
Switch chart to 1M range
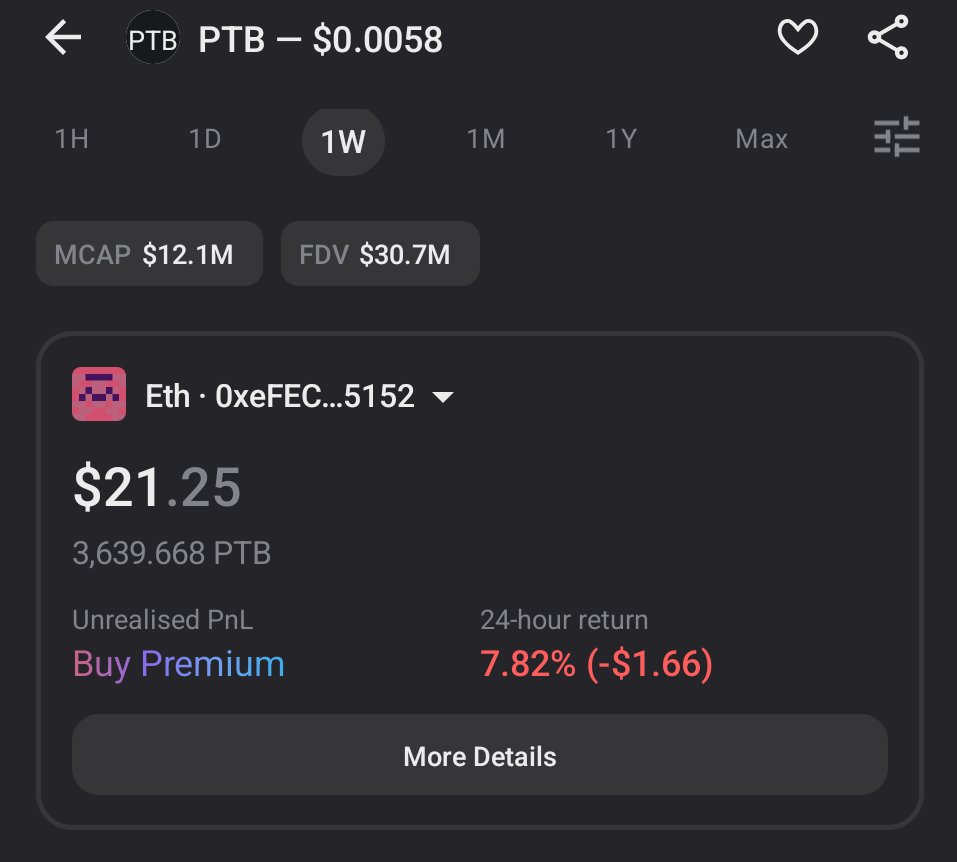pyautogui.click(x=485, y=139)
